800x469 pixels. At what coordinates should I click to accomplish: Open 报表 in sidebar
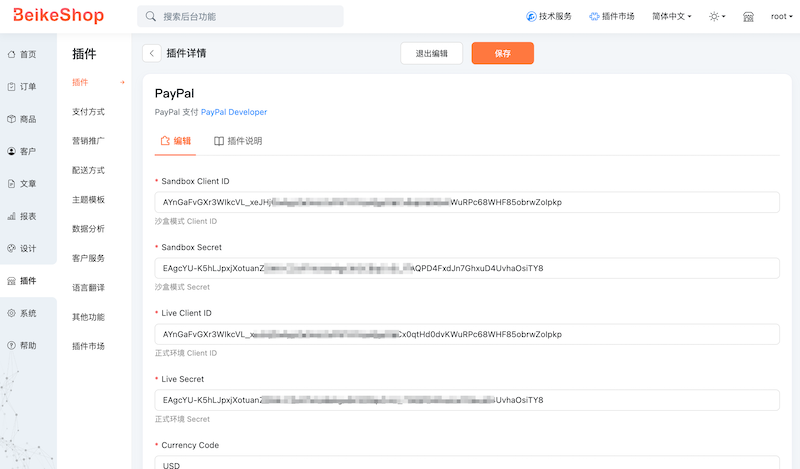coord(22,216)
